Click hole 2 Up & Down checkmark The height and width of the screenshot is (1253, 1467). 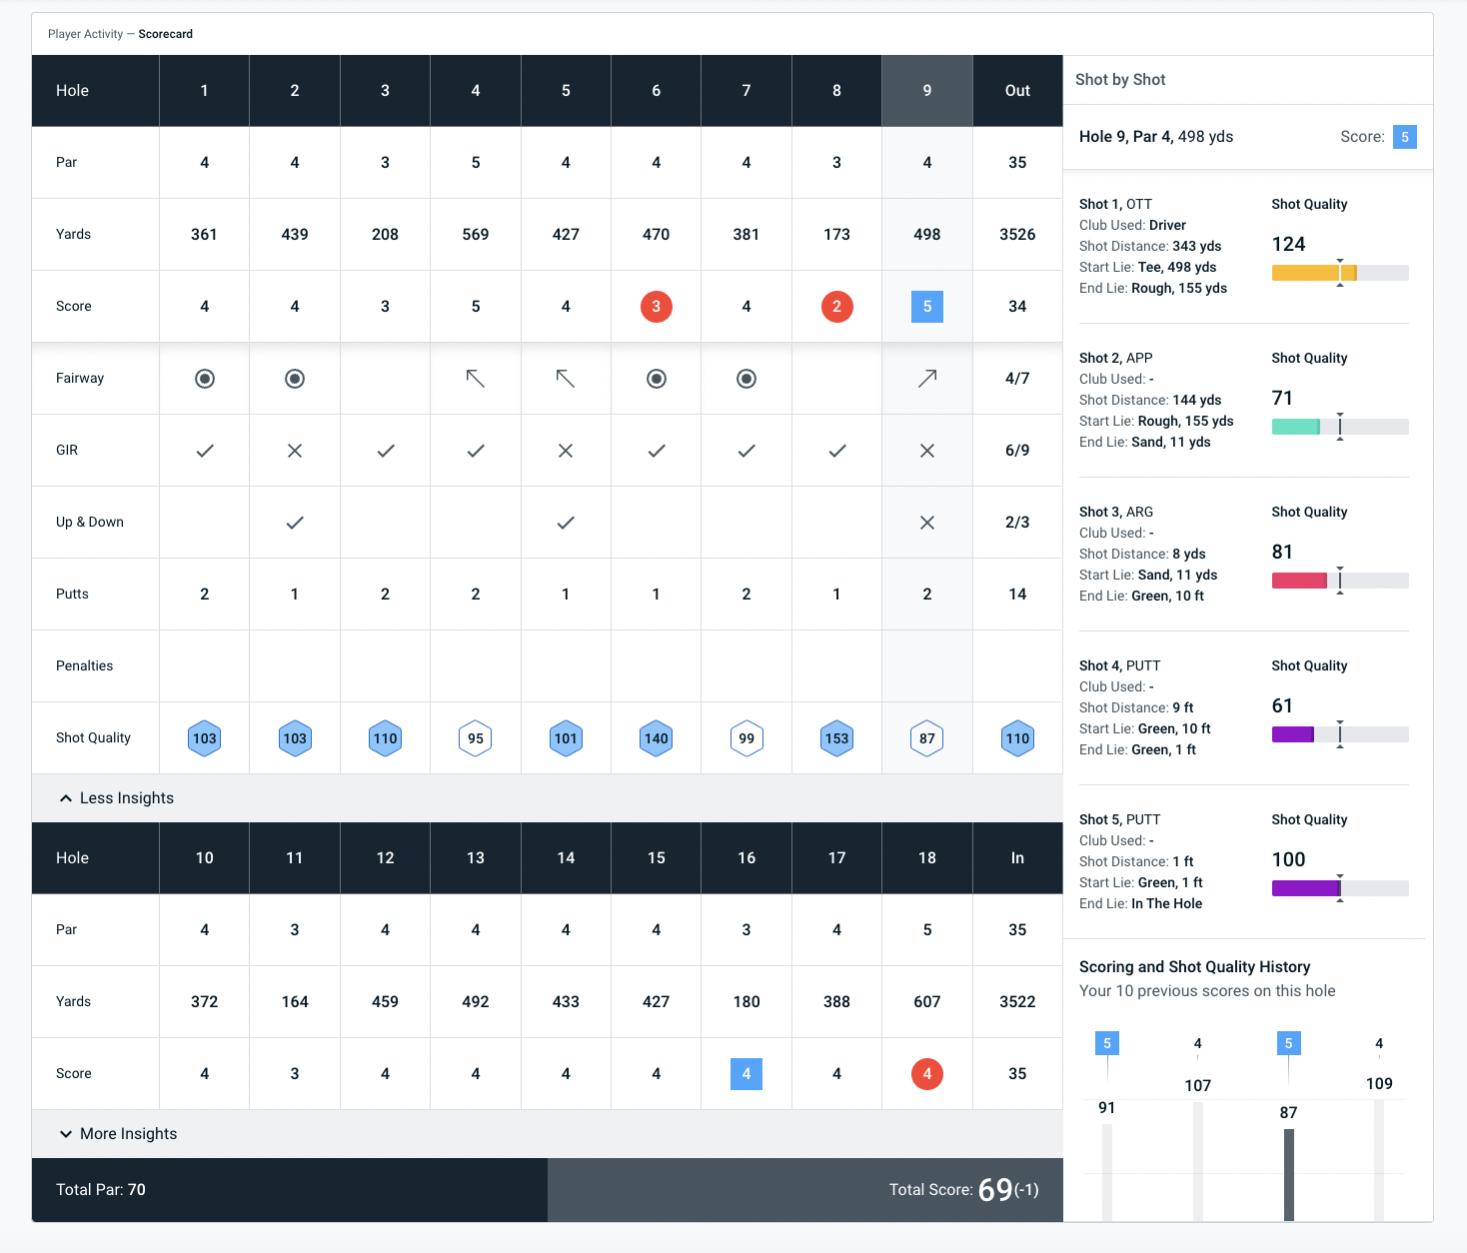[x=295, y=522]
